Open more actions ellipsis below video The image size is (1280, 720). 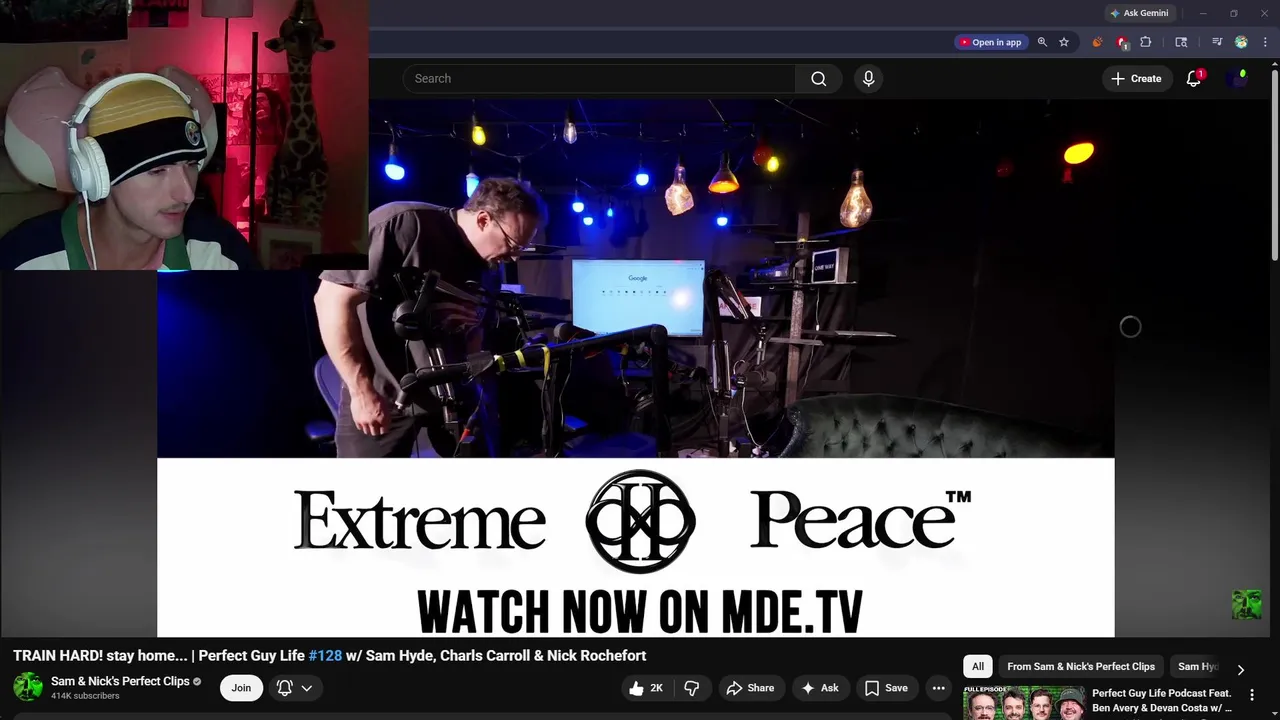click(x=938, y=688)
